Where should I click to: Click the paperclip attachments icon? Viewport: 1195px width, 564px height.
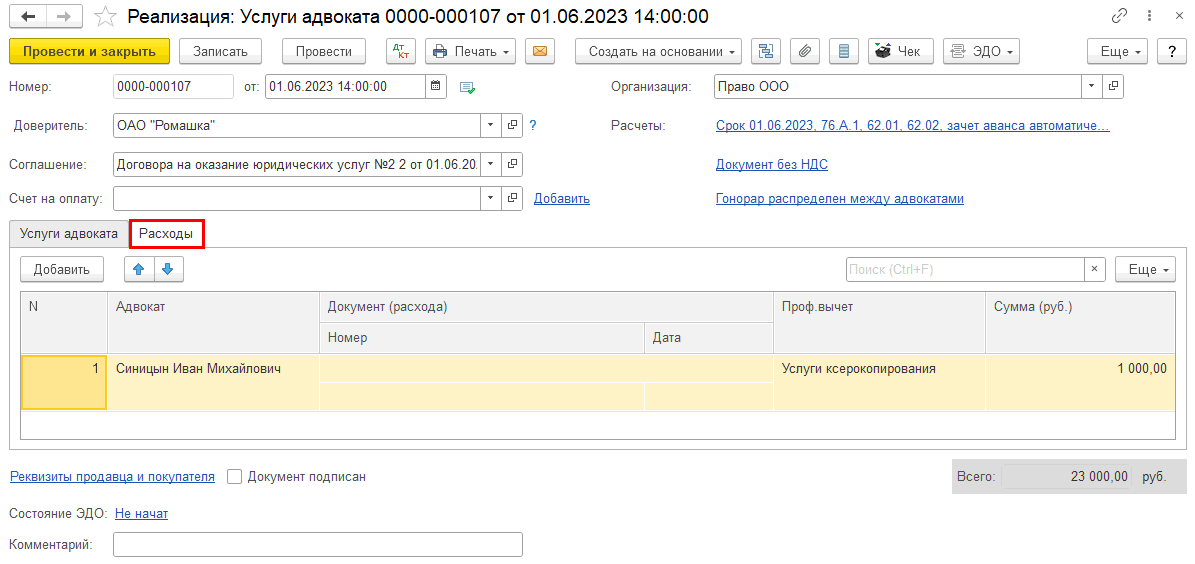(x=805, y=51)
